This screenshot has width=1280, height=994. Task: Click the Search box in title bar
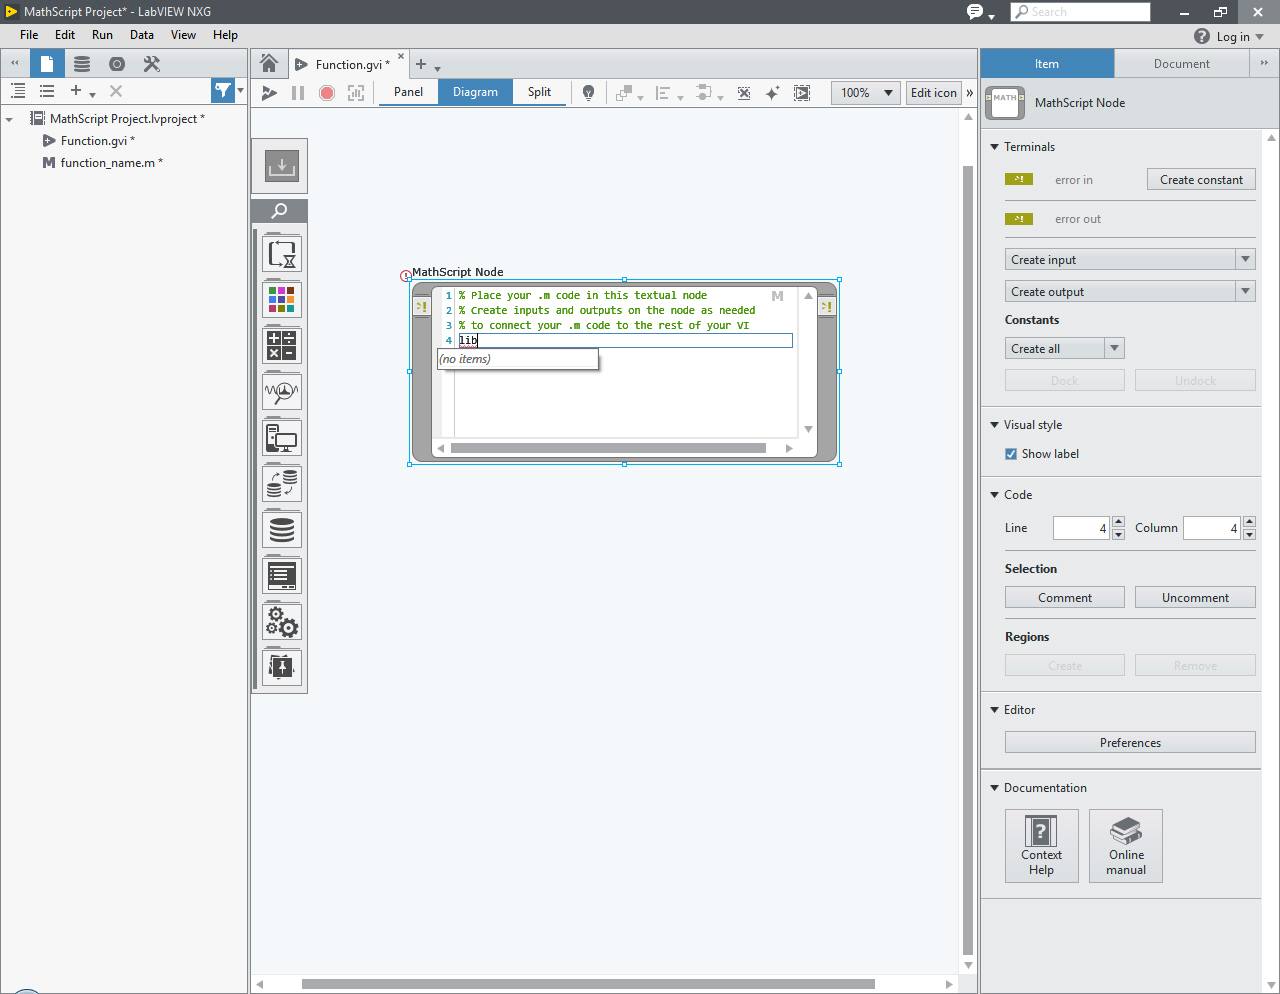pyautogui.click(x=1080, y=12)
